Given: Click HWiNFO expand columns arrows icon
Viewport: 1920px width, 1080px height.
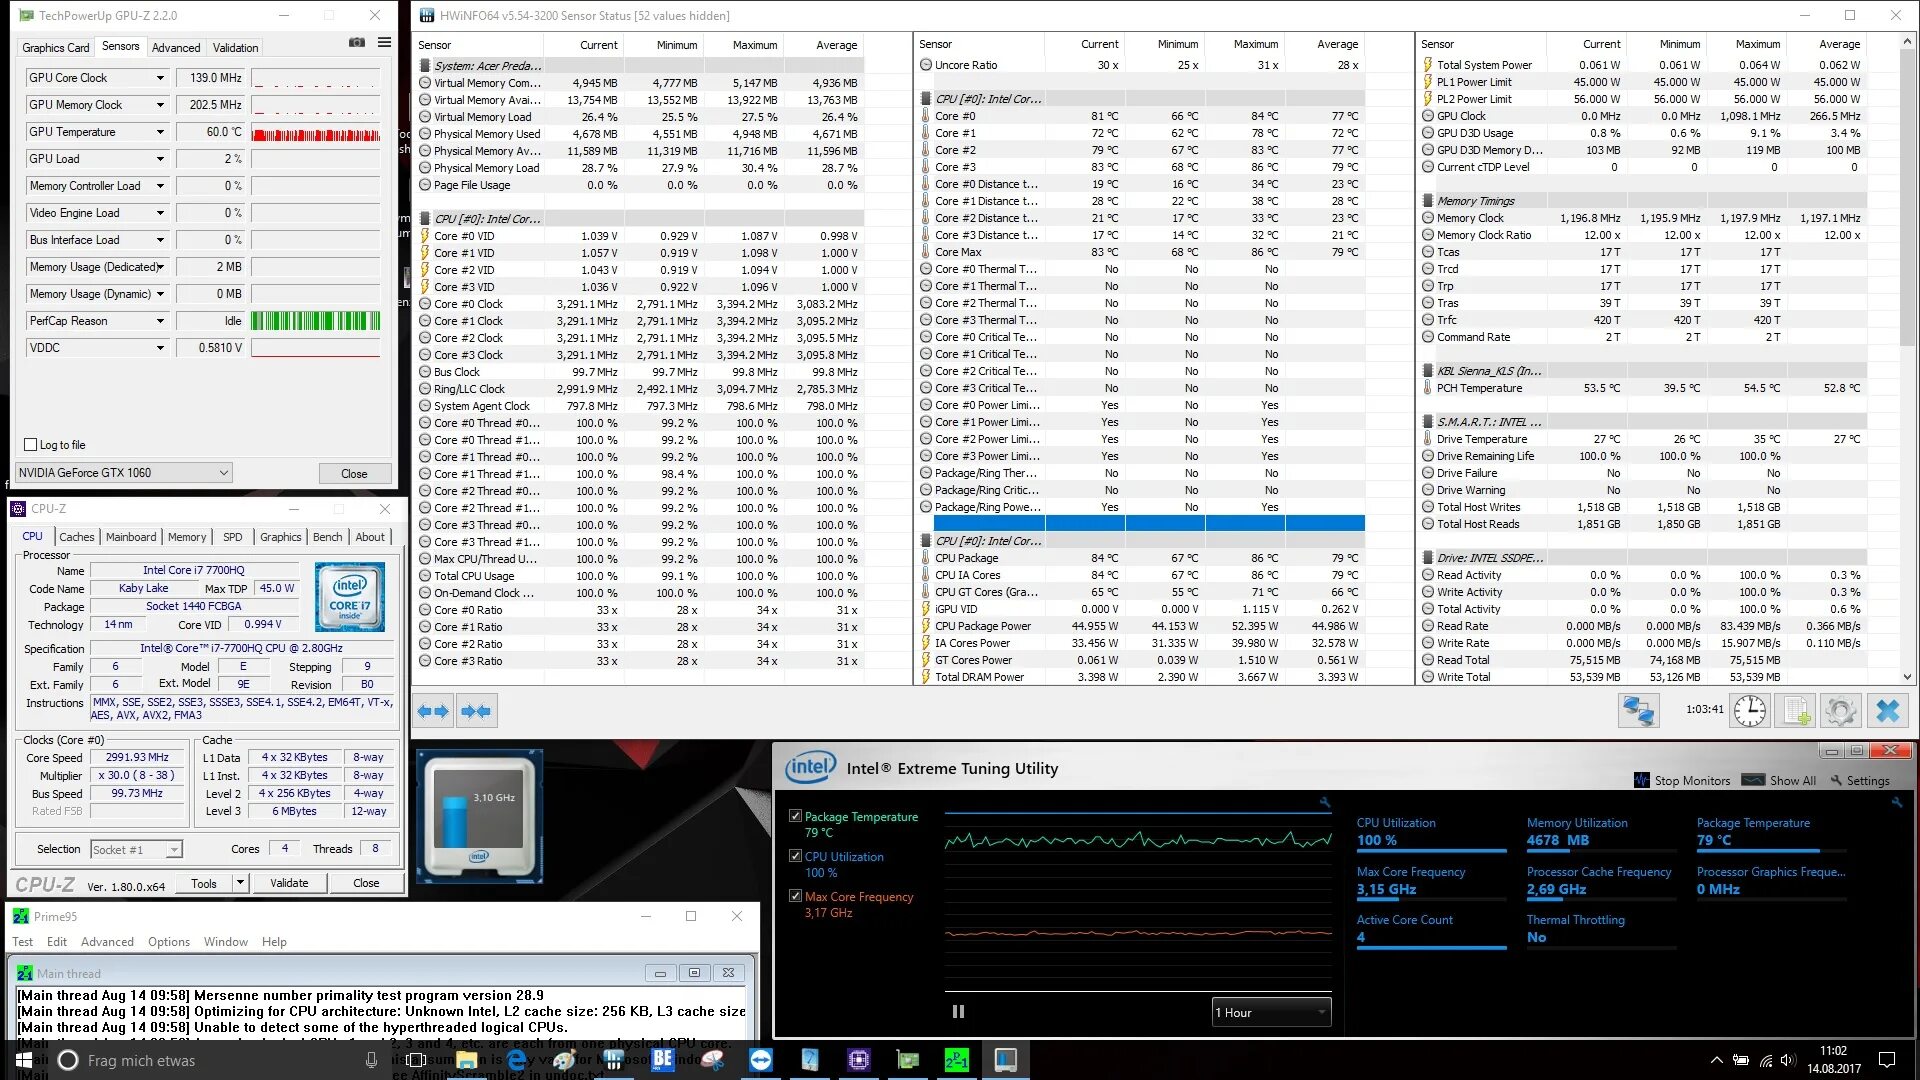Looking at the screenshot, I should point(433,711).
